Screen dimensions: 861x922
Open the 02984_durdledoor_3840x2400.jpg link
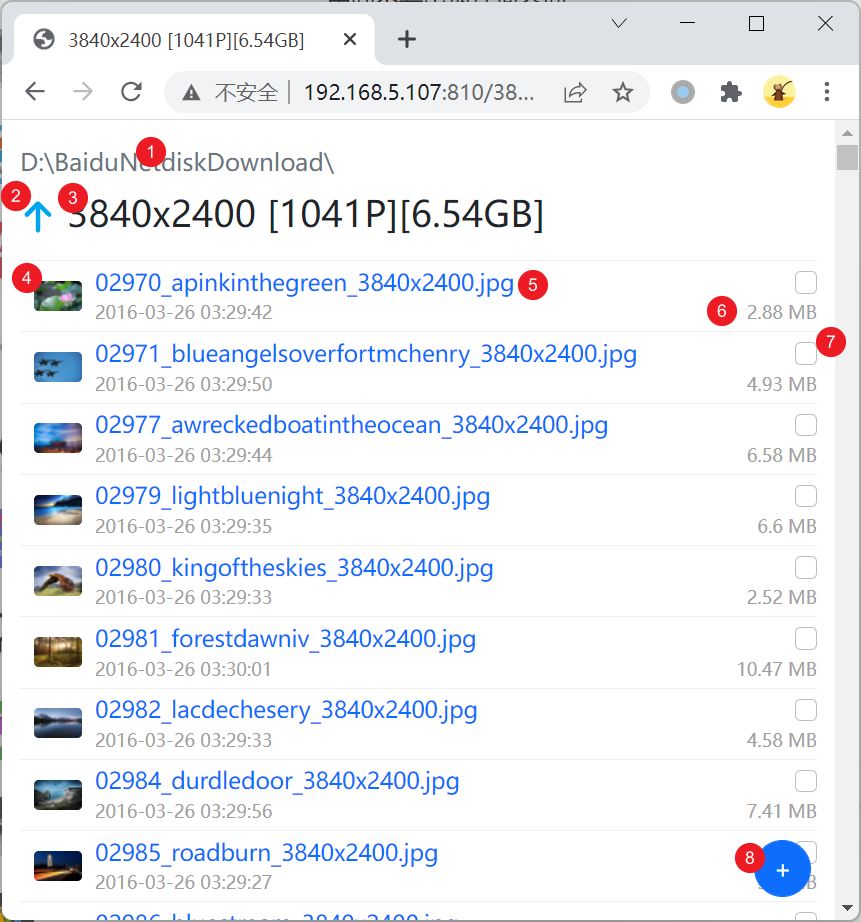tap(277, 781)
